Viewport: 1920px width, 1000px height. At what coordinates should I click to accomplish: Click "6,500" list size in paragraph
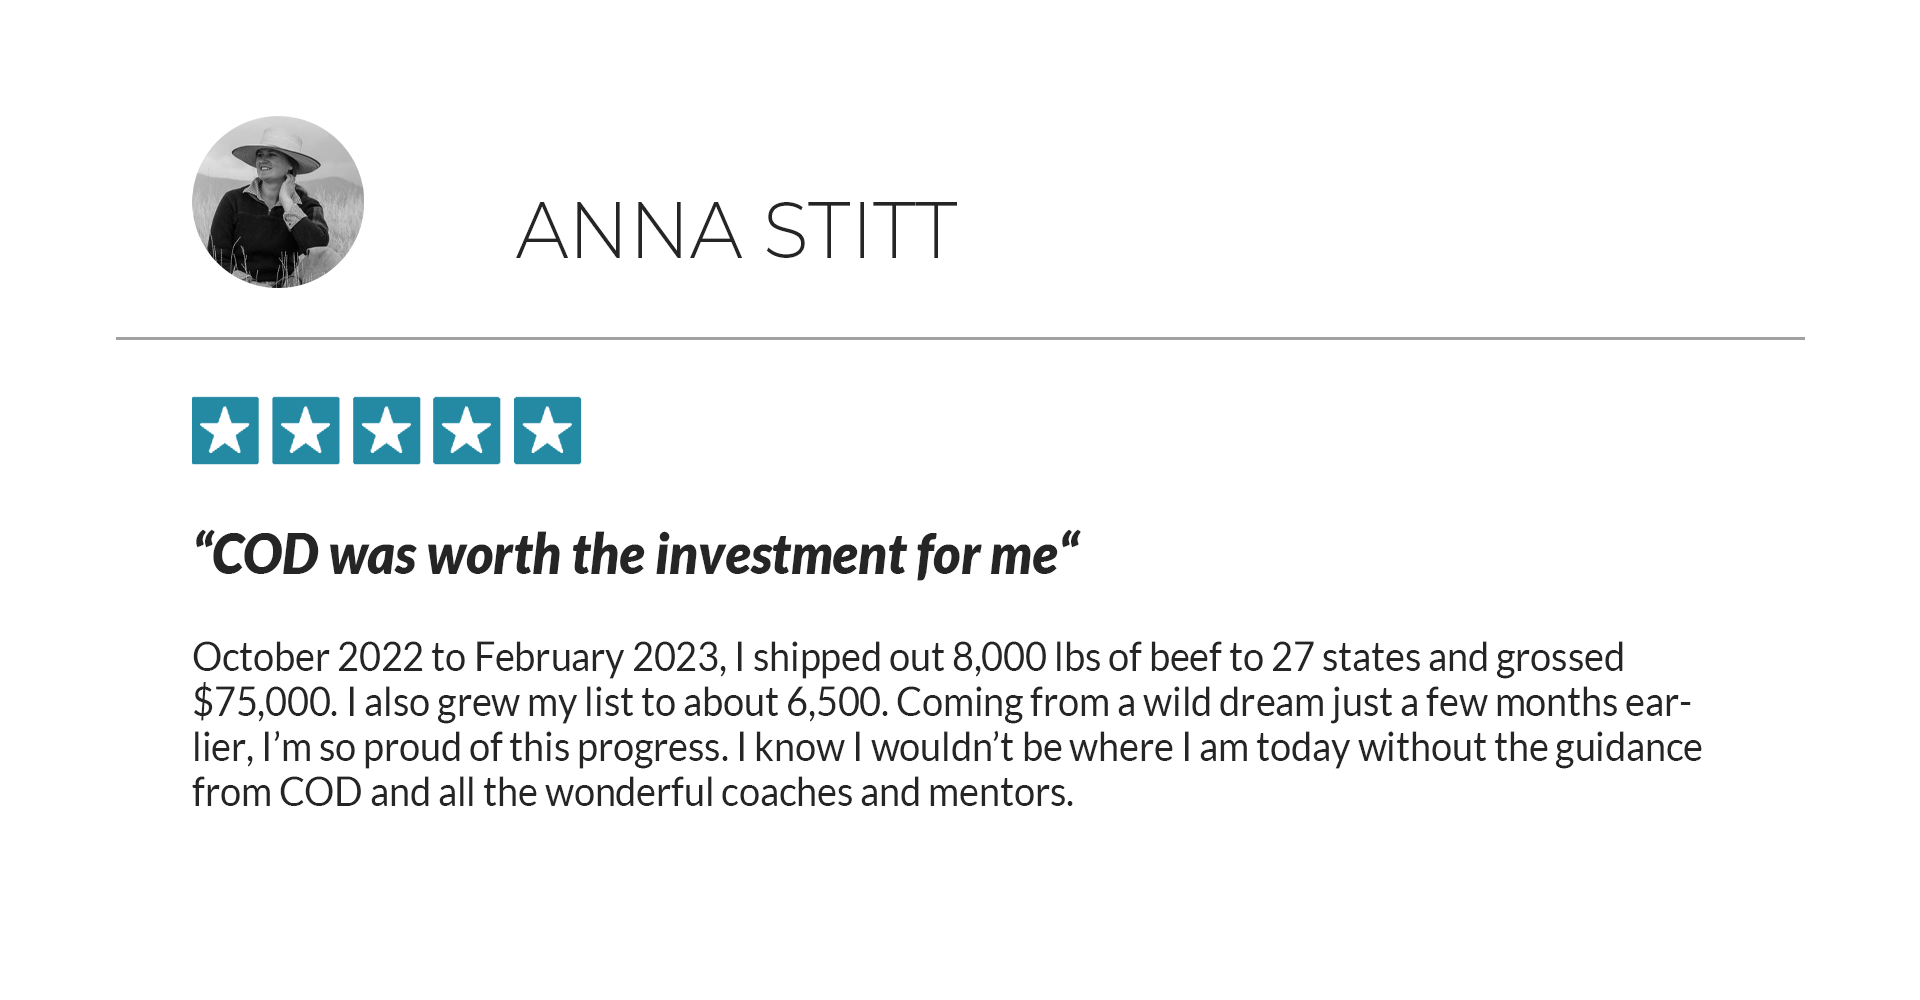click(x=837, y=702)
